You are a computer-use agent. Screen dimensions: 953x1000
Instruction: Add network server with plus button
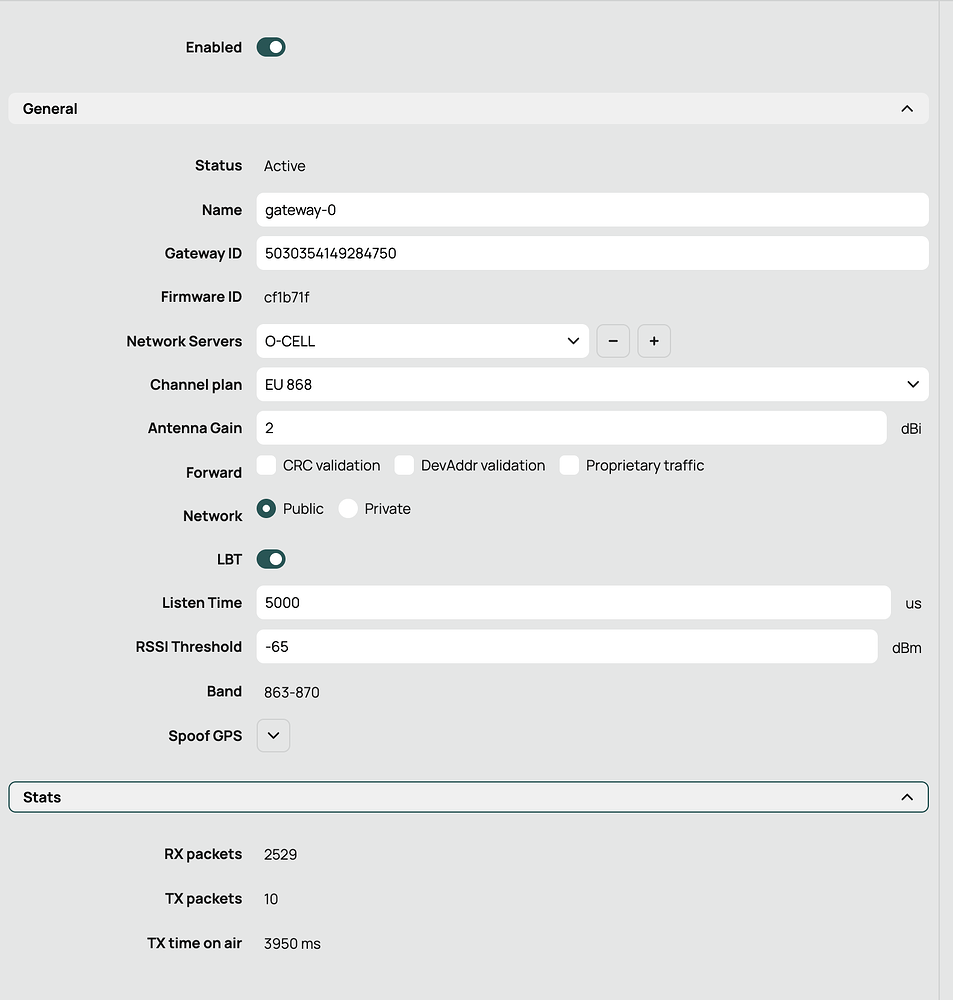pos(654,341)
